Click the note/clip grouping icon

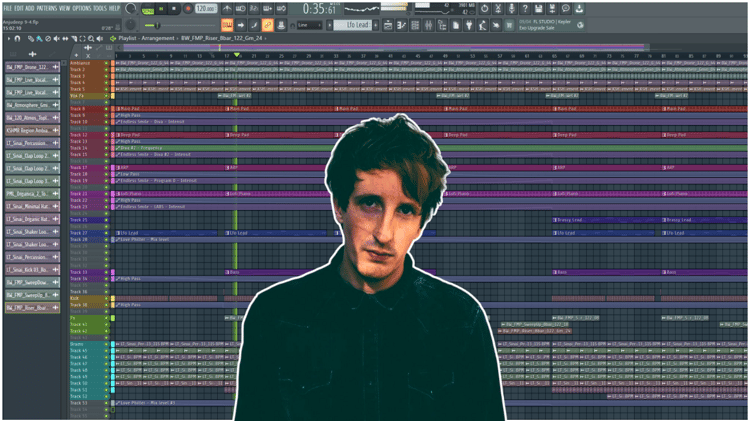[254, 25]
